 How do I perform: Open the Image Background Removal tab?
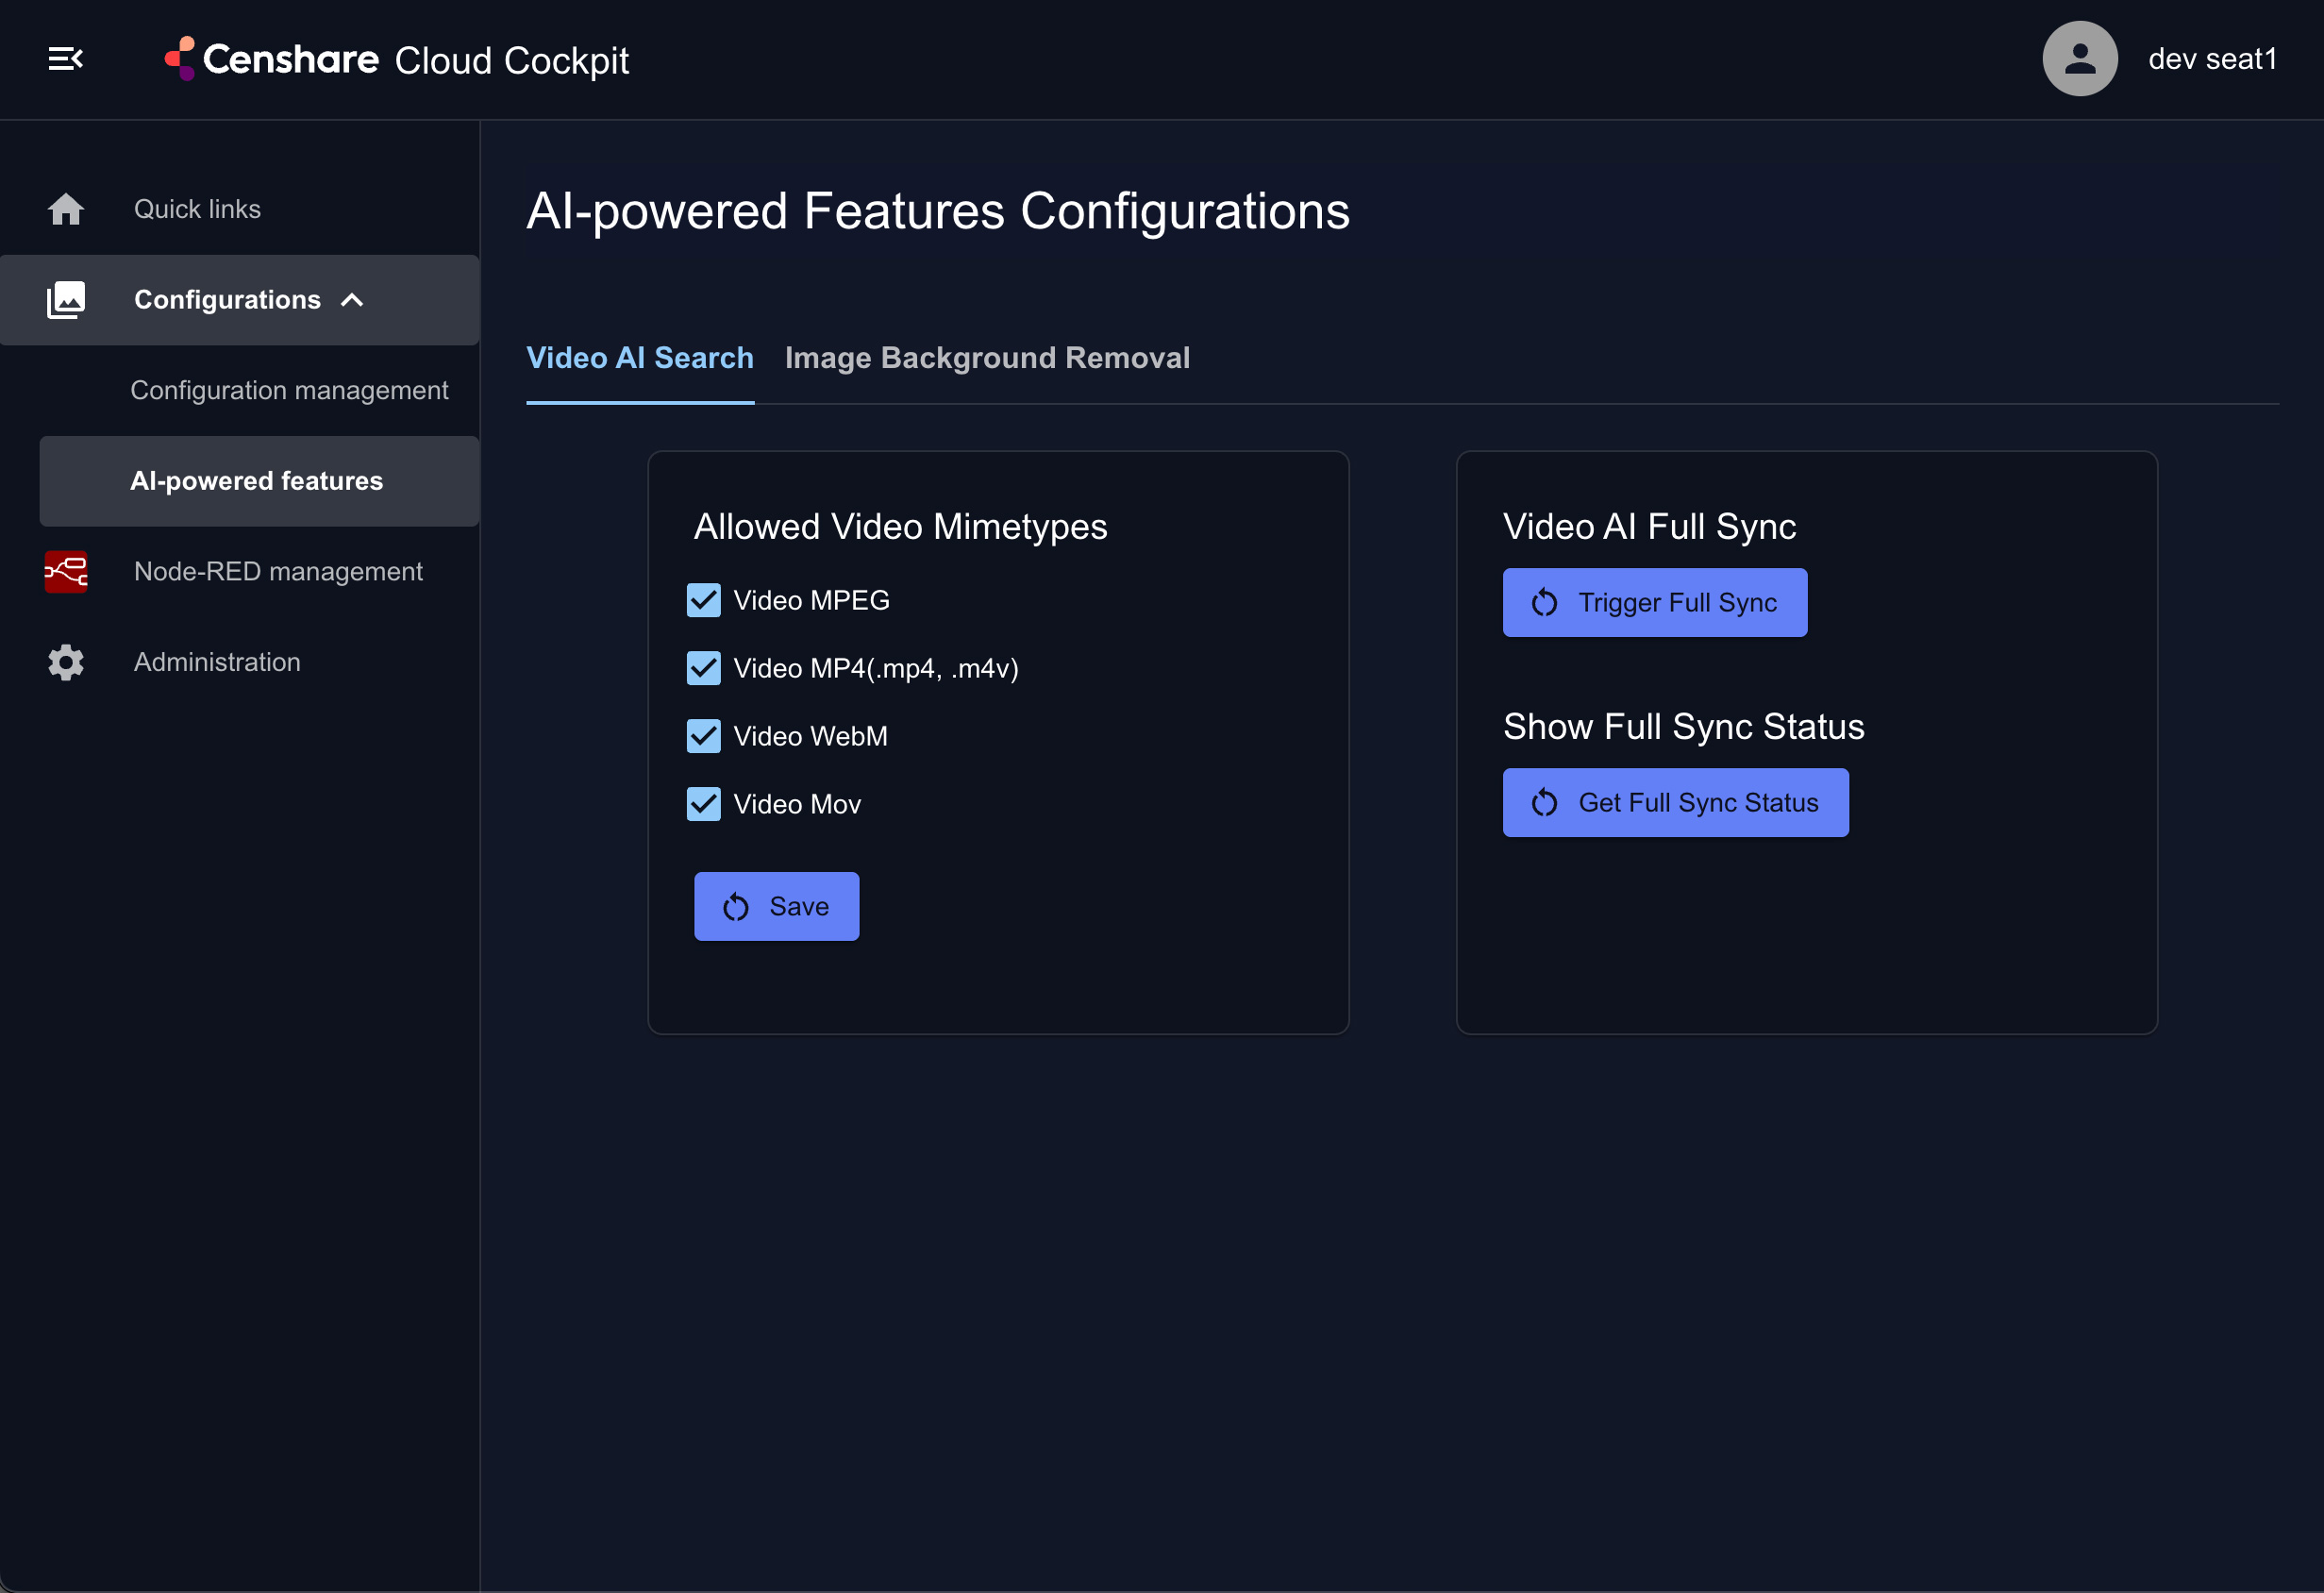point(987,358)
